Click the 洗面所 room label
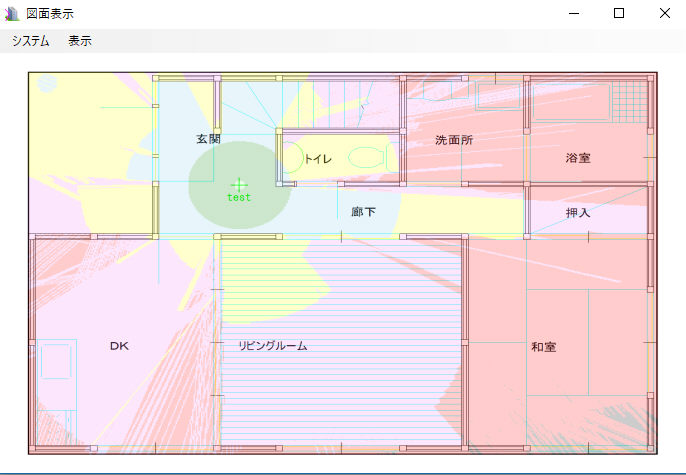This screenshot has height=475, width=686. [454, 140]
